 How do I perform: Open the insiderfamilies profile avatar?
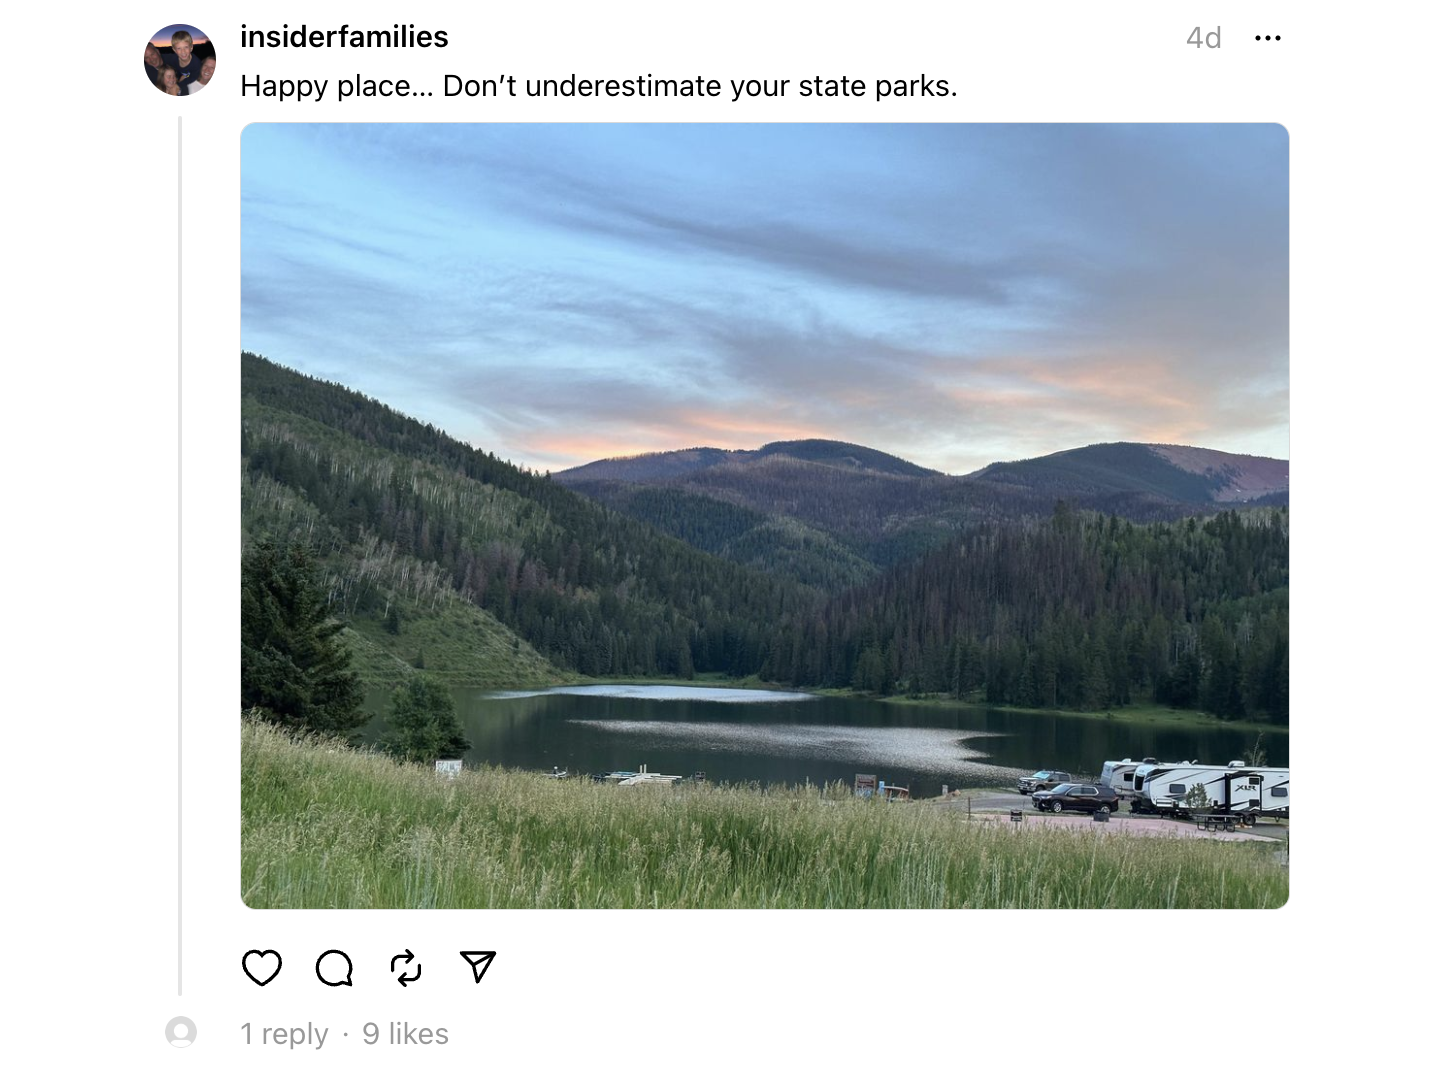tap(180, 60)
